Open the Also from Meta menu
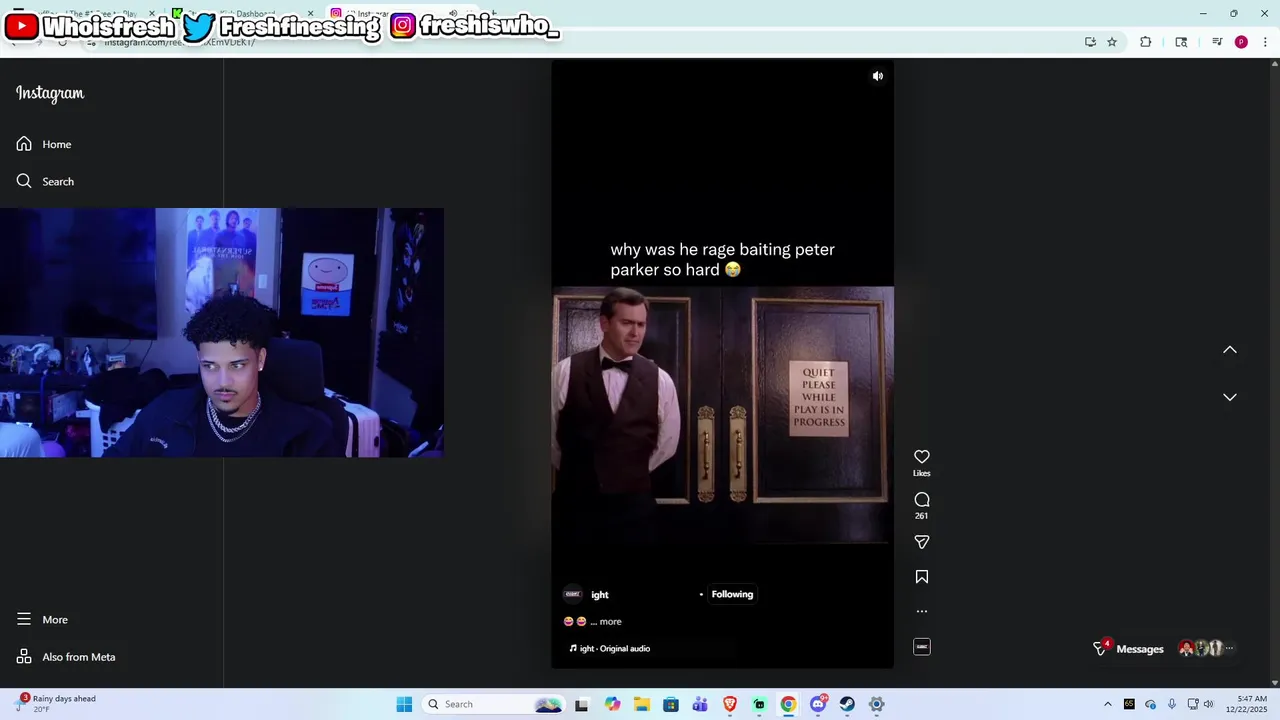The width and height of the screenshot is (1280, 720). (x=66, y=657)
